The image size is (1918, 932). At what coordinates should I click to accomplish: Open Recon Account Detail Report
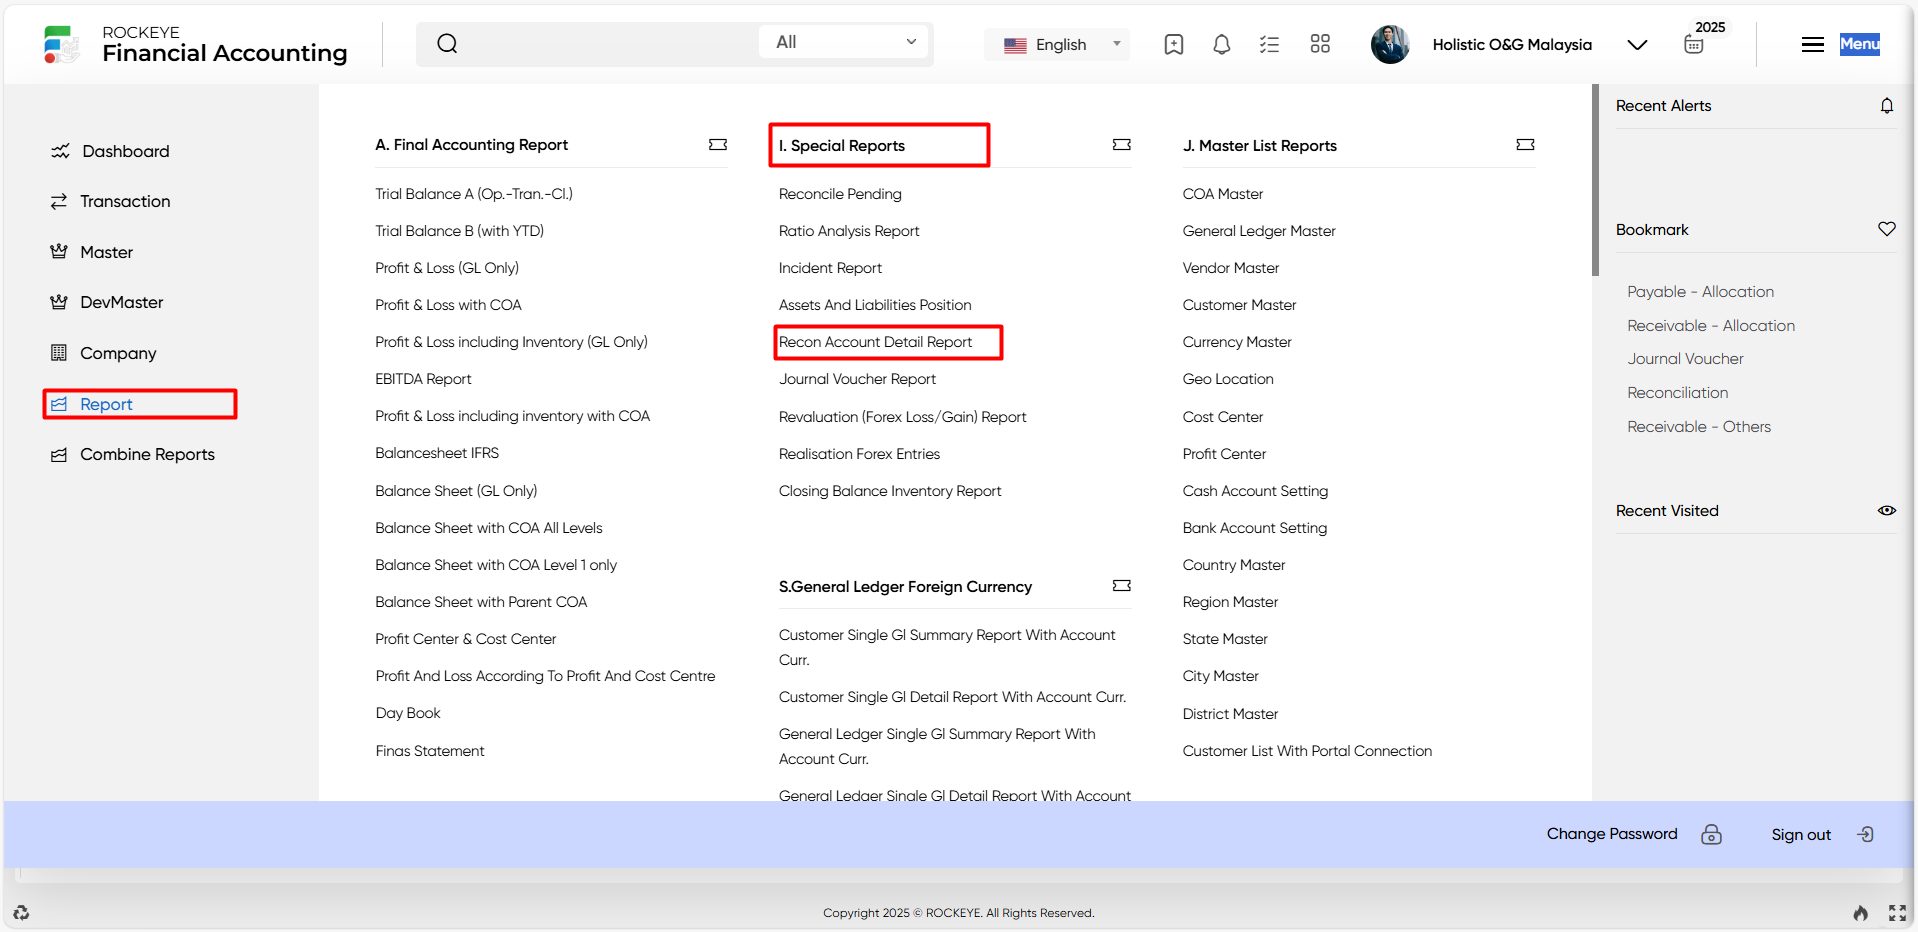[875, 342]
